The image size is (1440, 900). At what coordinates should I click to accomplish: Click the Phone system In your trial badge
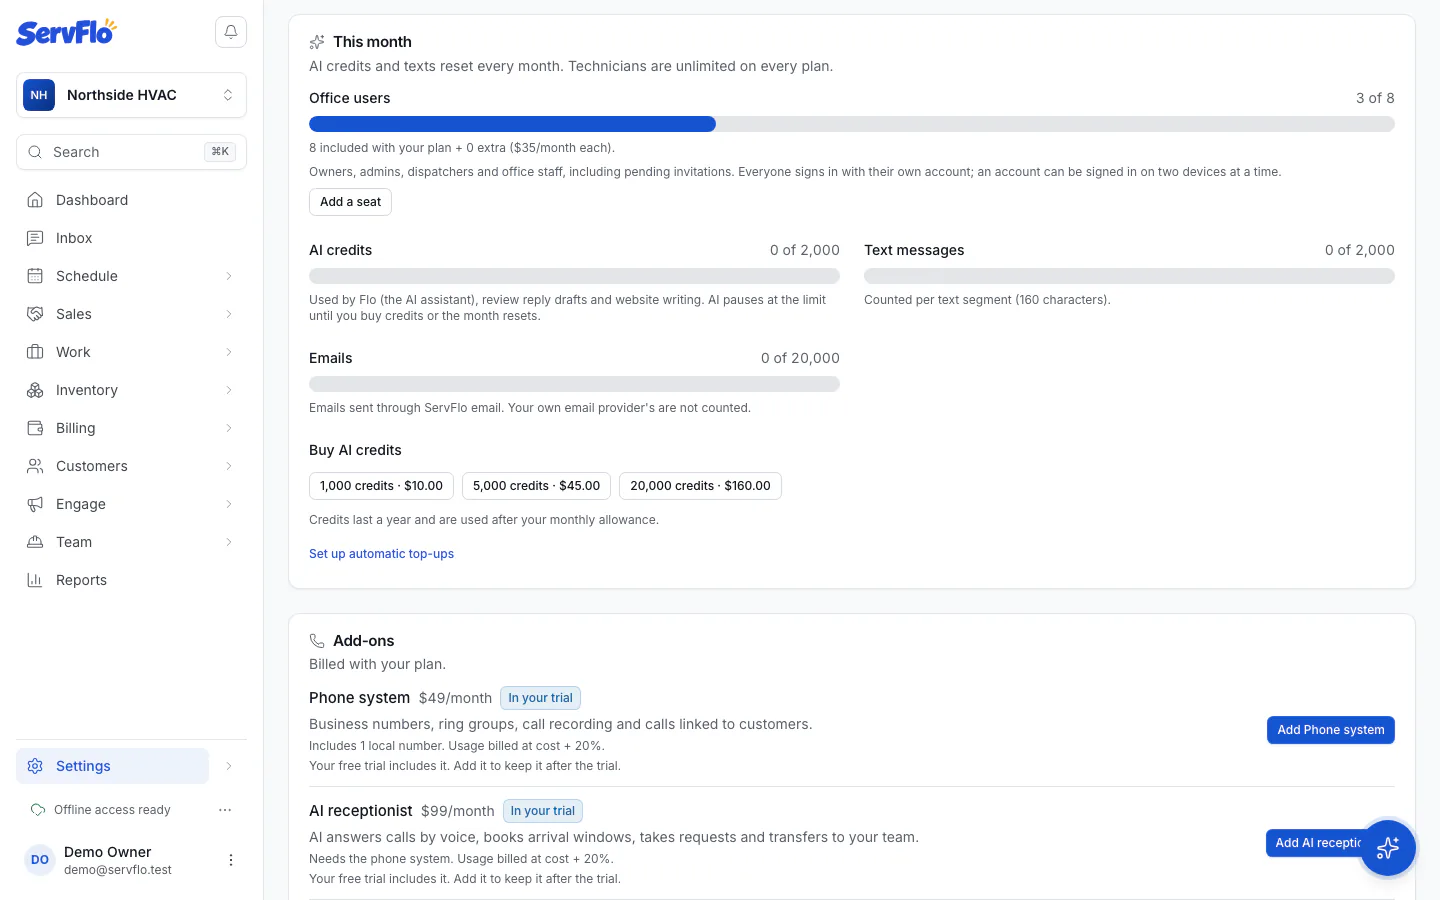click(540, 698)
